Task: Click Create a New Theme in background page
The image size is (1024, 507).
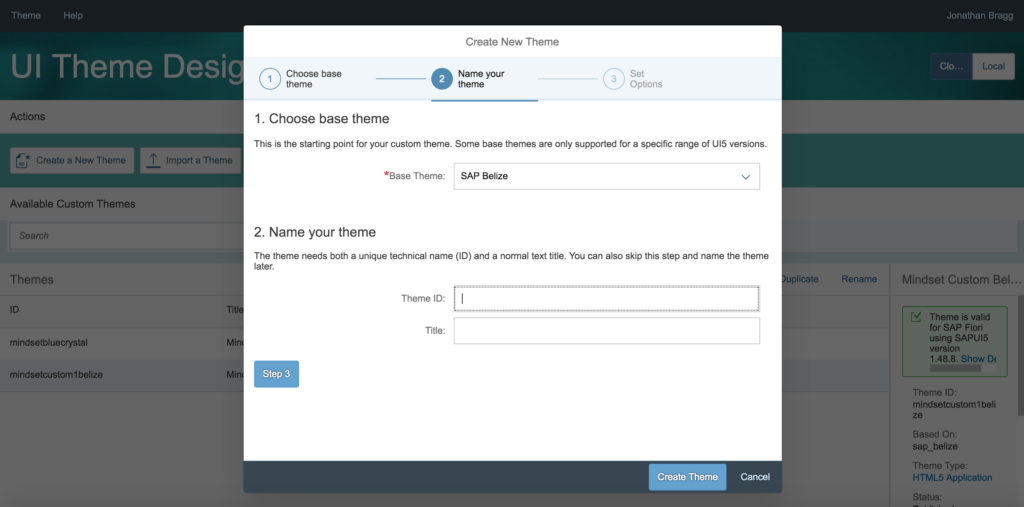Action: coord(72,160)
